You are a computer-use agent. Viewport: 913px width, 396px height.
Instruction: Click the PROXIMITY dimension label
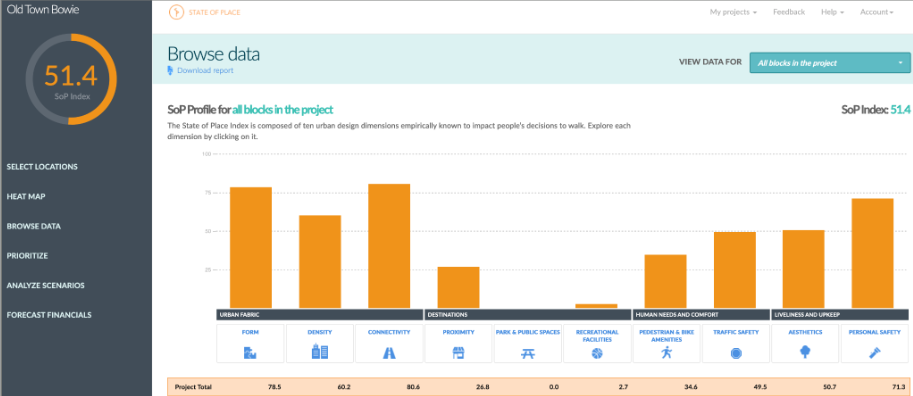point(458,332)
